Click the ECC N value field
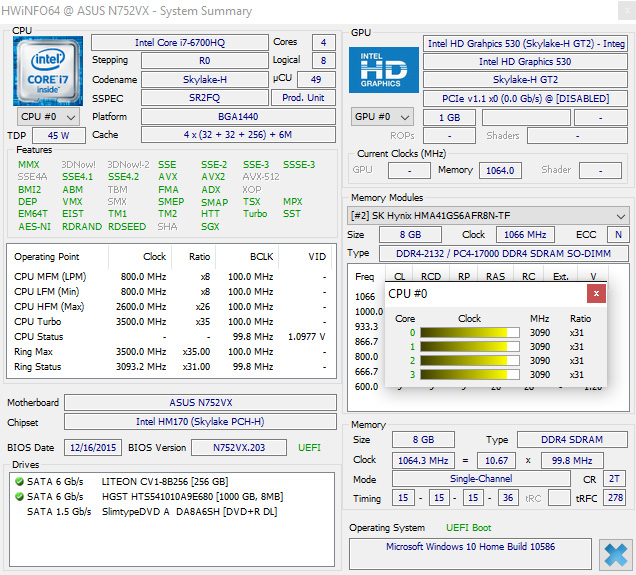The width and height of the screenshot is (636, 575). click(x=618, y=234)
